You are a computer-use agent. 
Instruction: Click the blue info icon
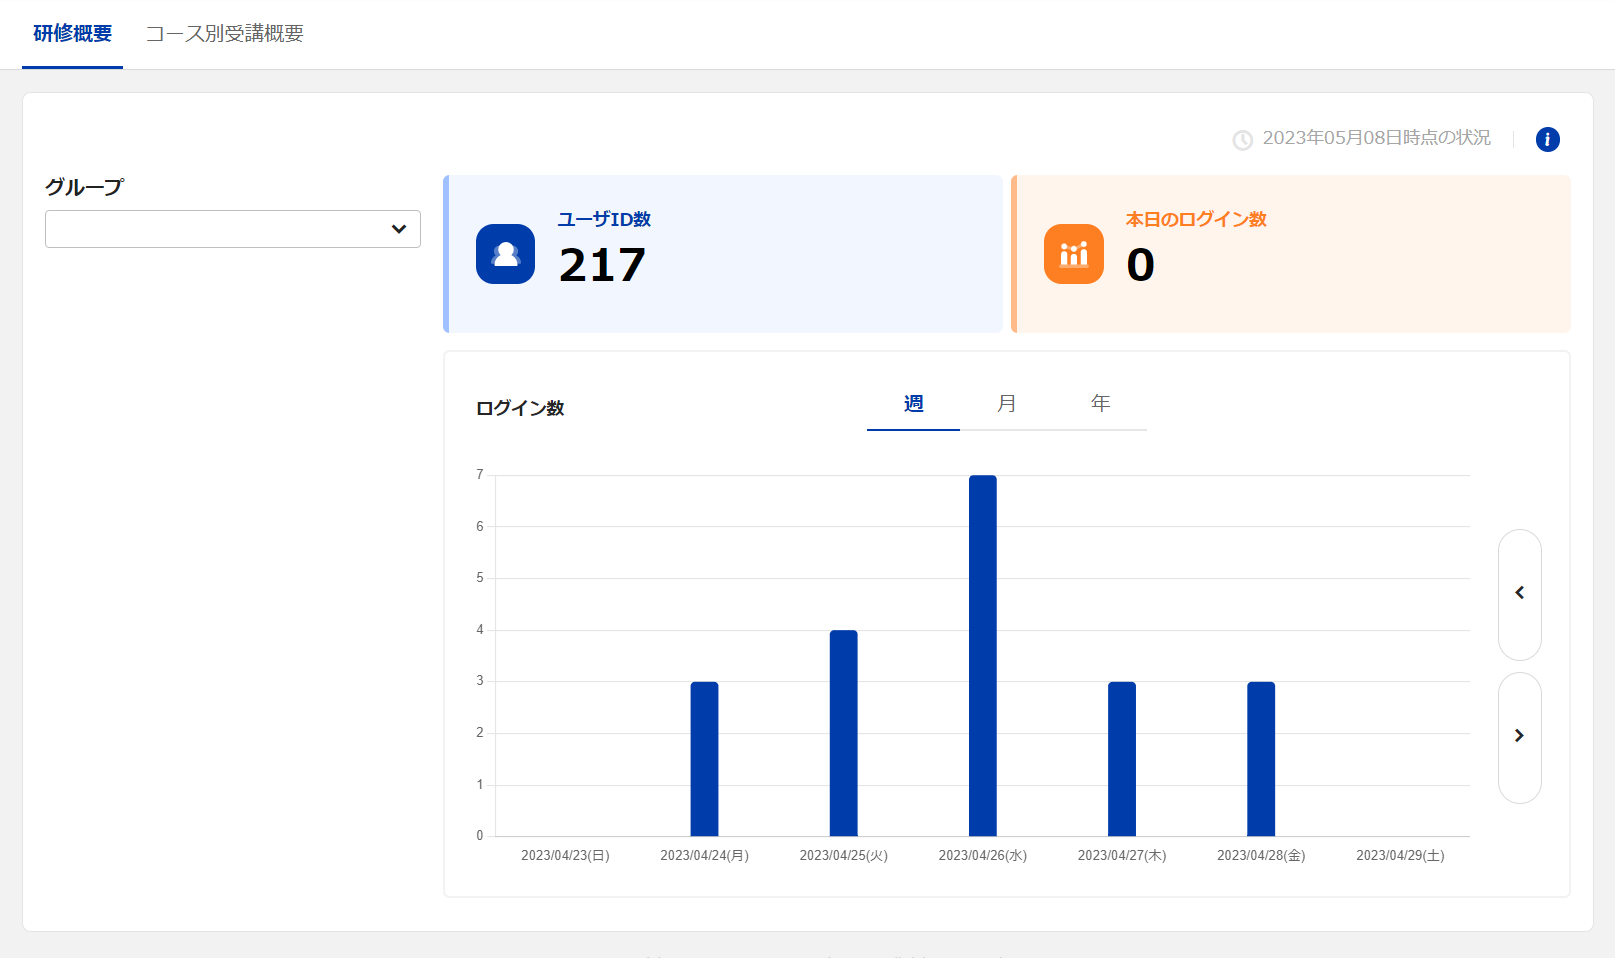point(1547,139)
